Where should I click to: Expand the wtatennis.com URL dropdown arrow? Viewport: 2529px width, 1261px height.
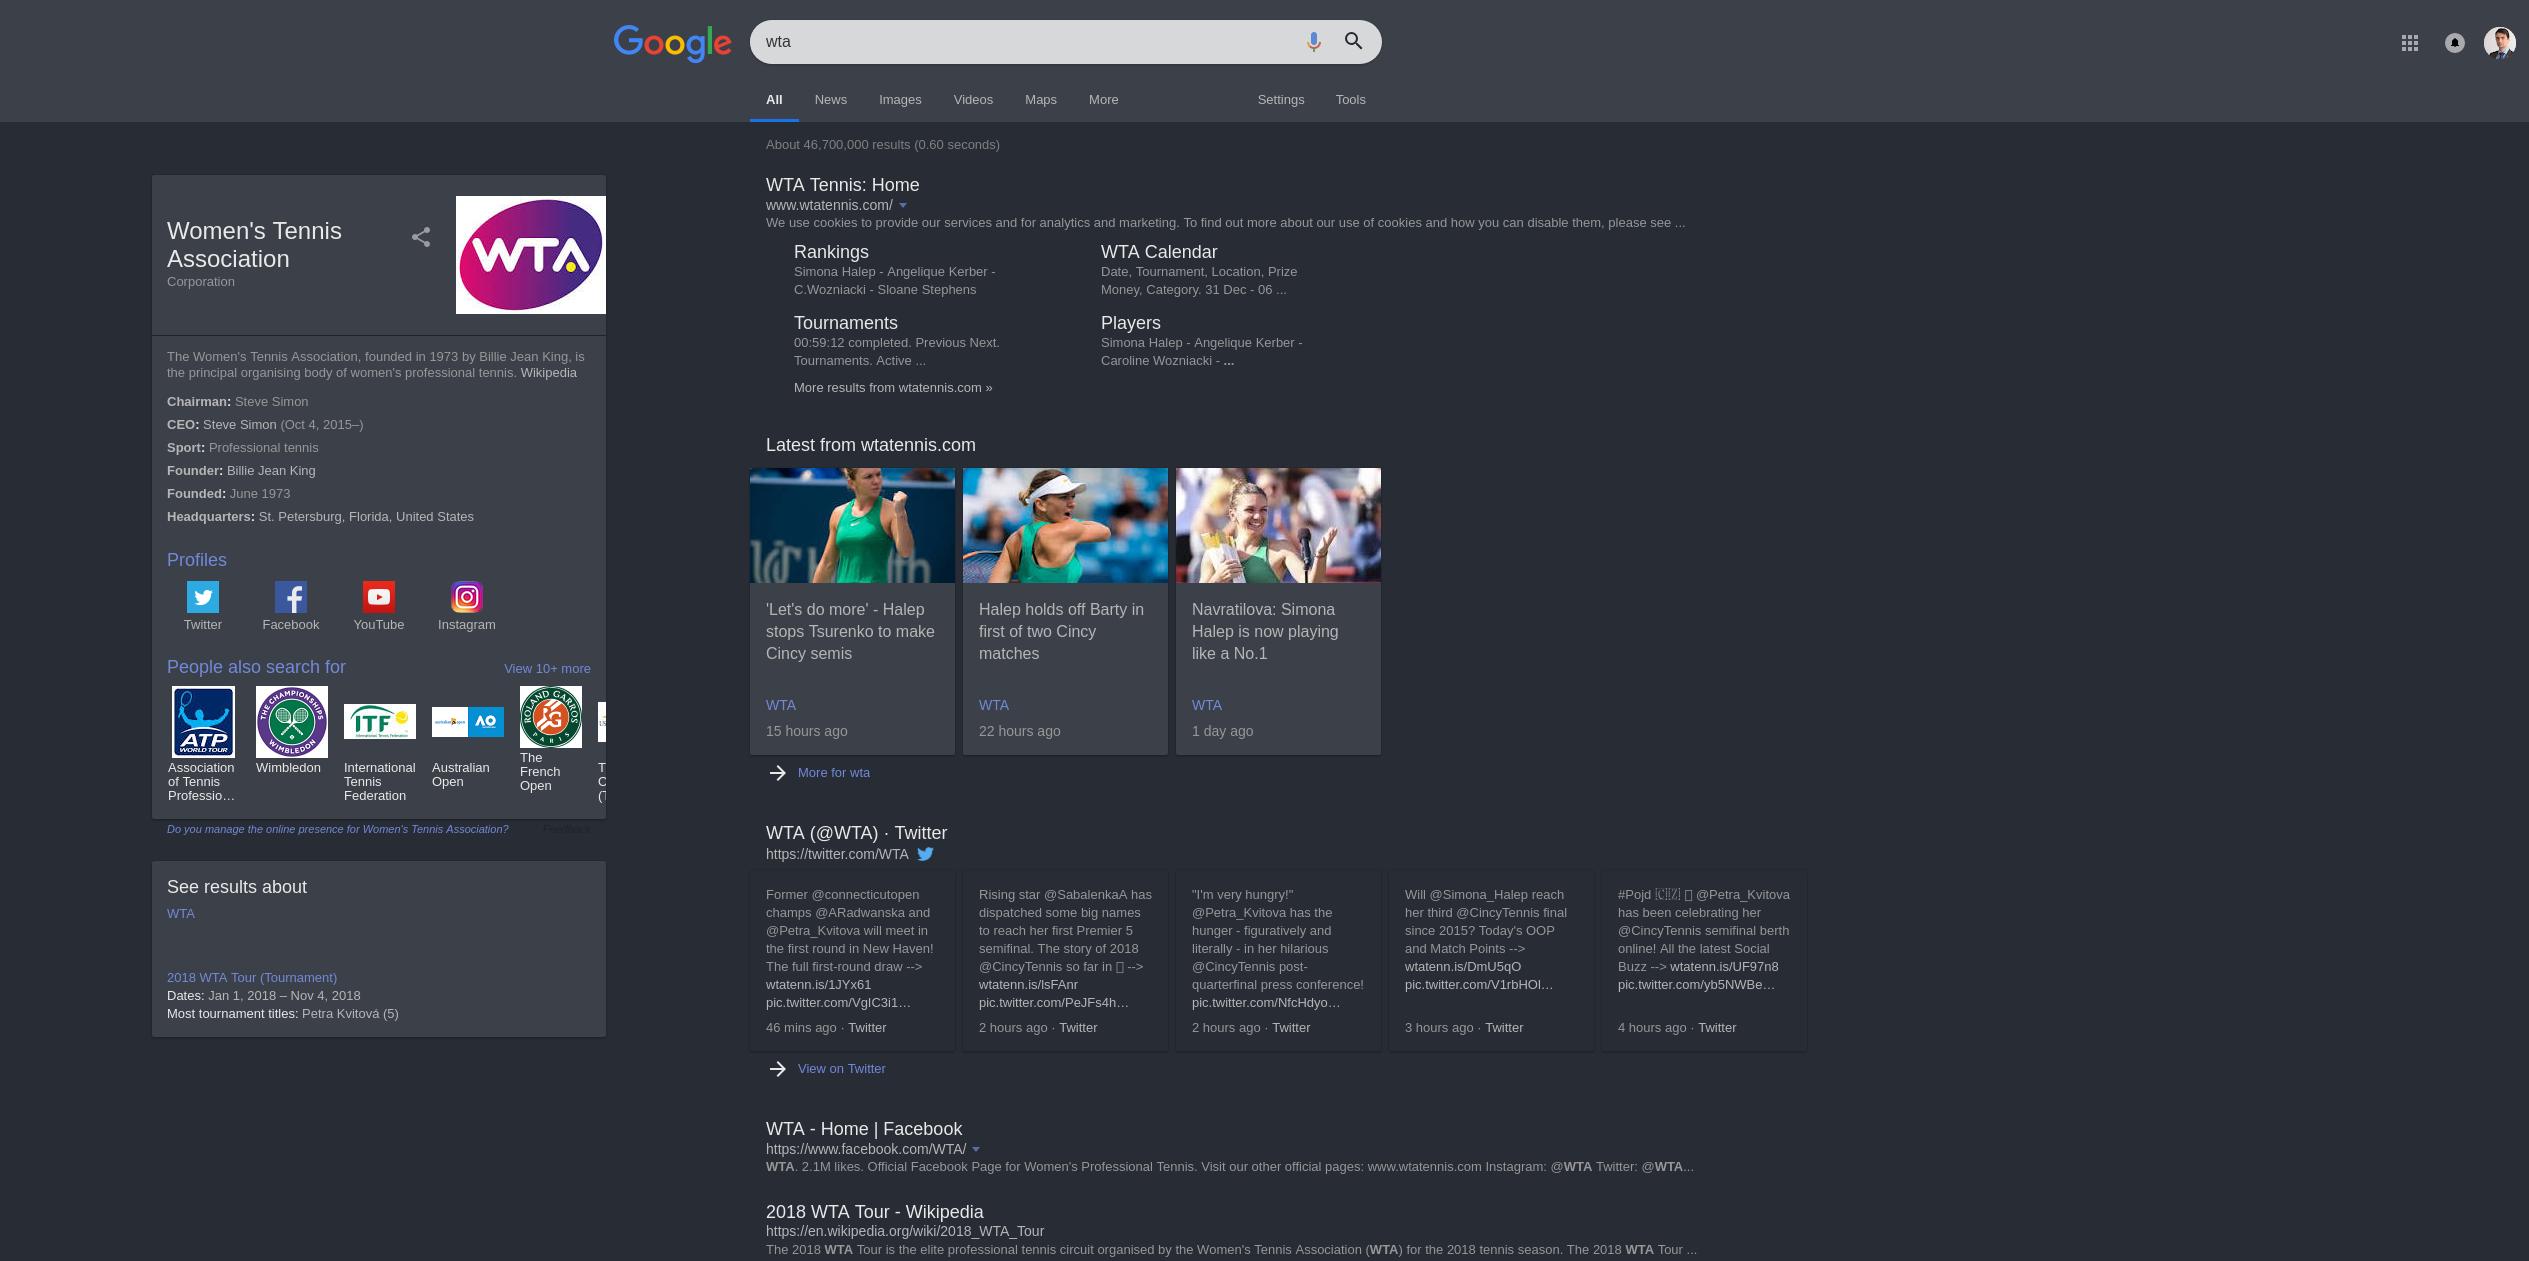[x=903, y=205]
